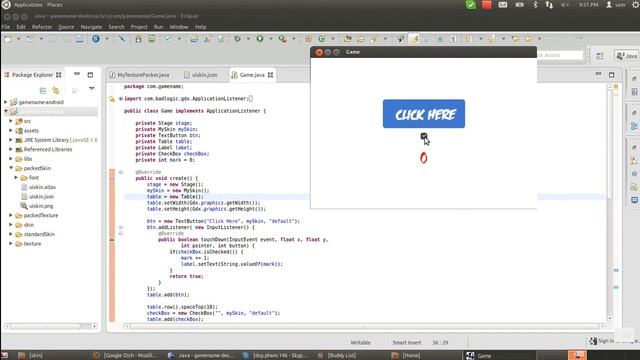This screenshot has width=640, height=360.
Task: Expand the font folder
Action: pyautogui.click(x=16, y=178)
